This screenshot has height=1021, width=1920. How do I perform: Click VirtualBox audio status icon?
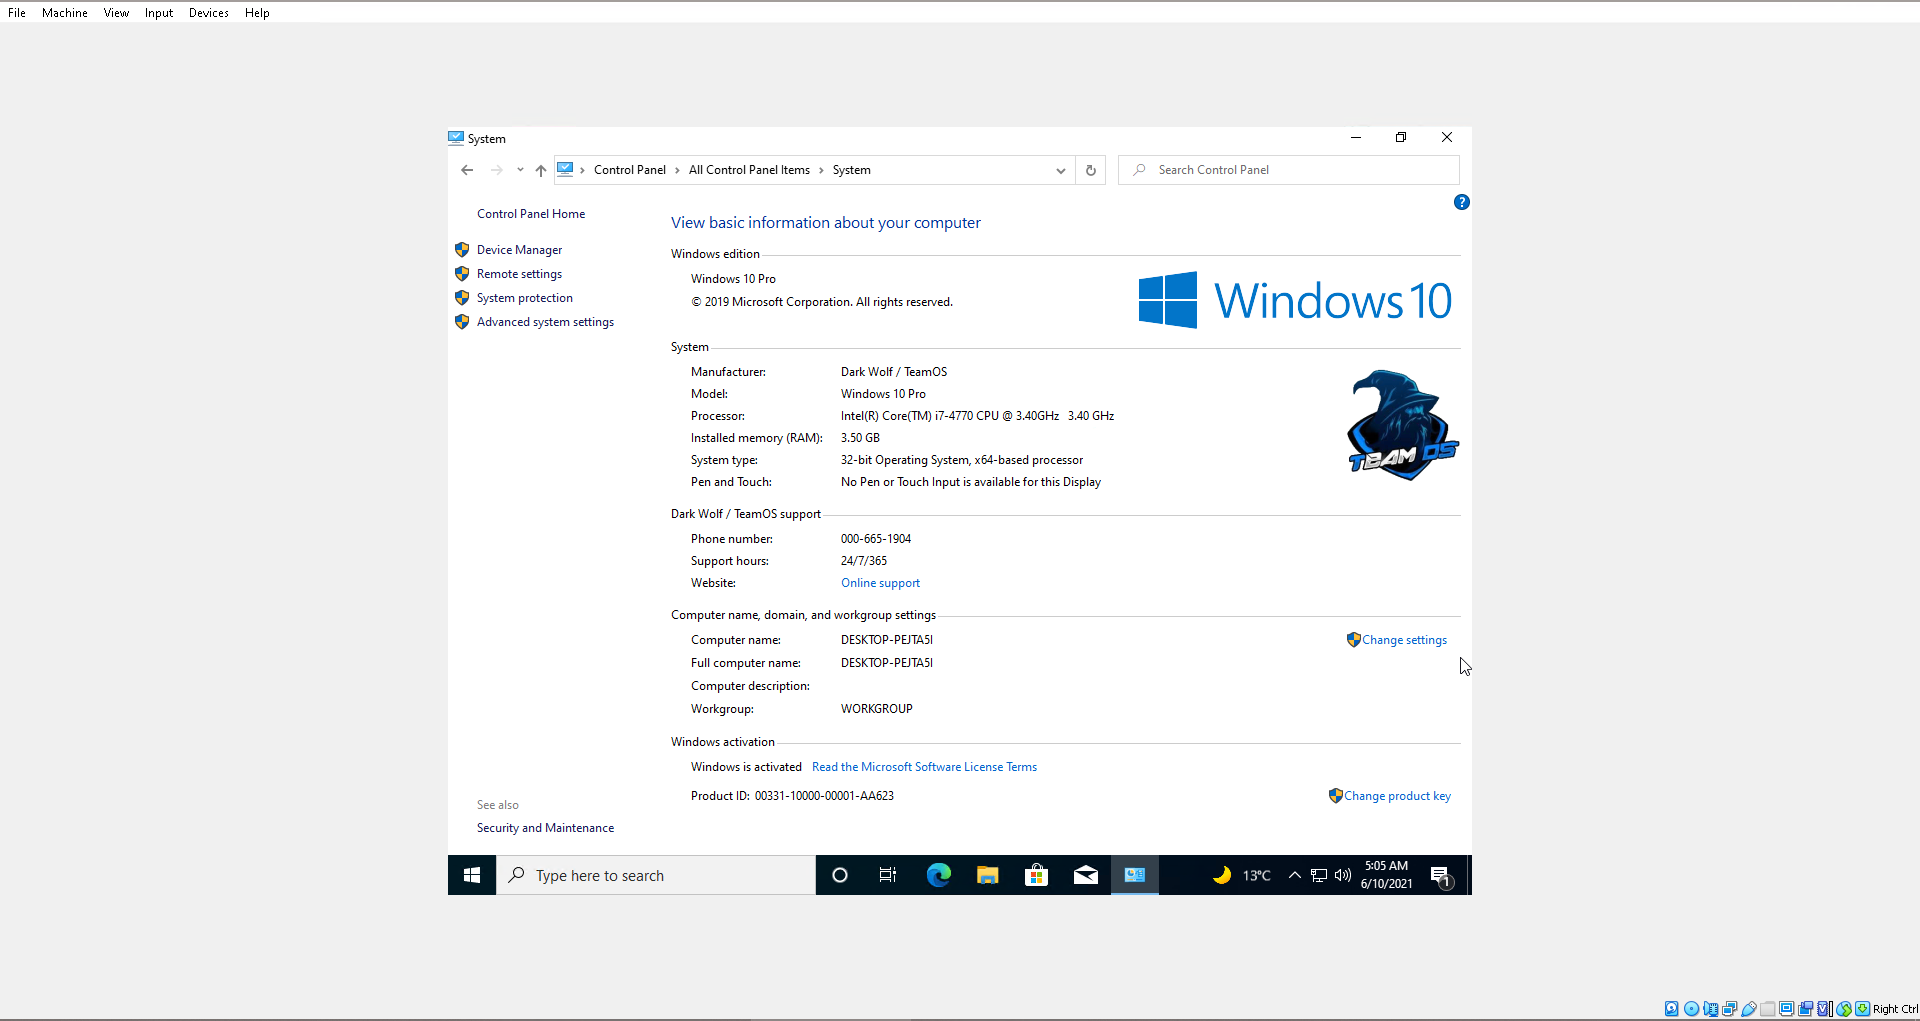[1711, 1009]
